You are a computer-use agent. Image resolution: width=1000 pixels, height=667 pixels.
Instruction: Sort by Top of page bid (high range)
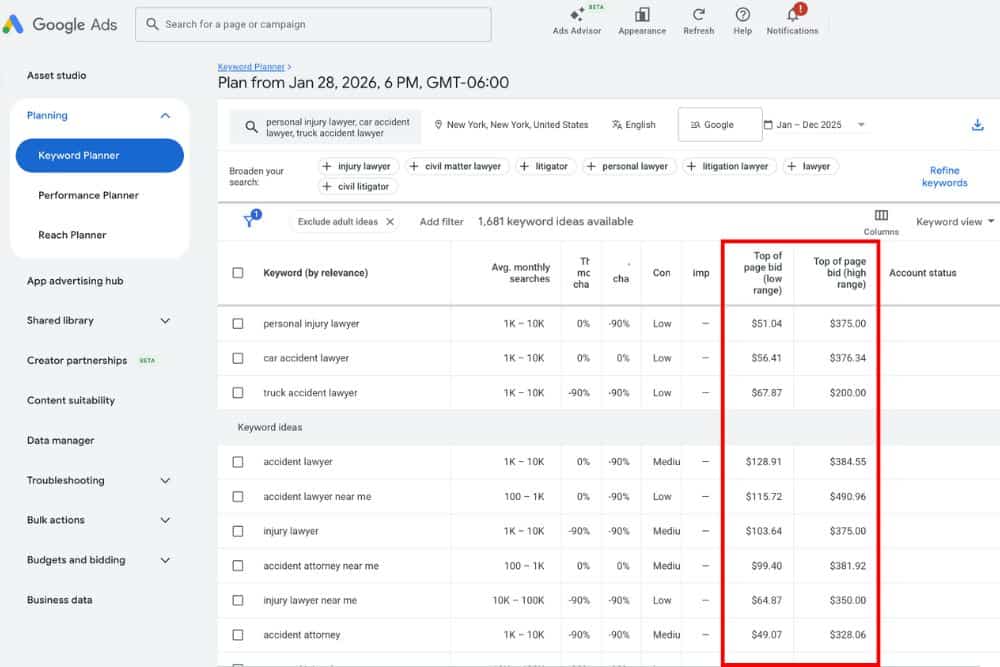point(839,273)
